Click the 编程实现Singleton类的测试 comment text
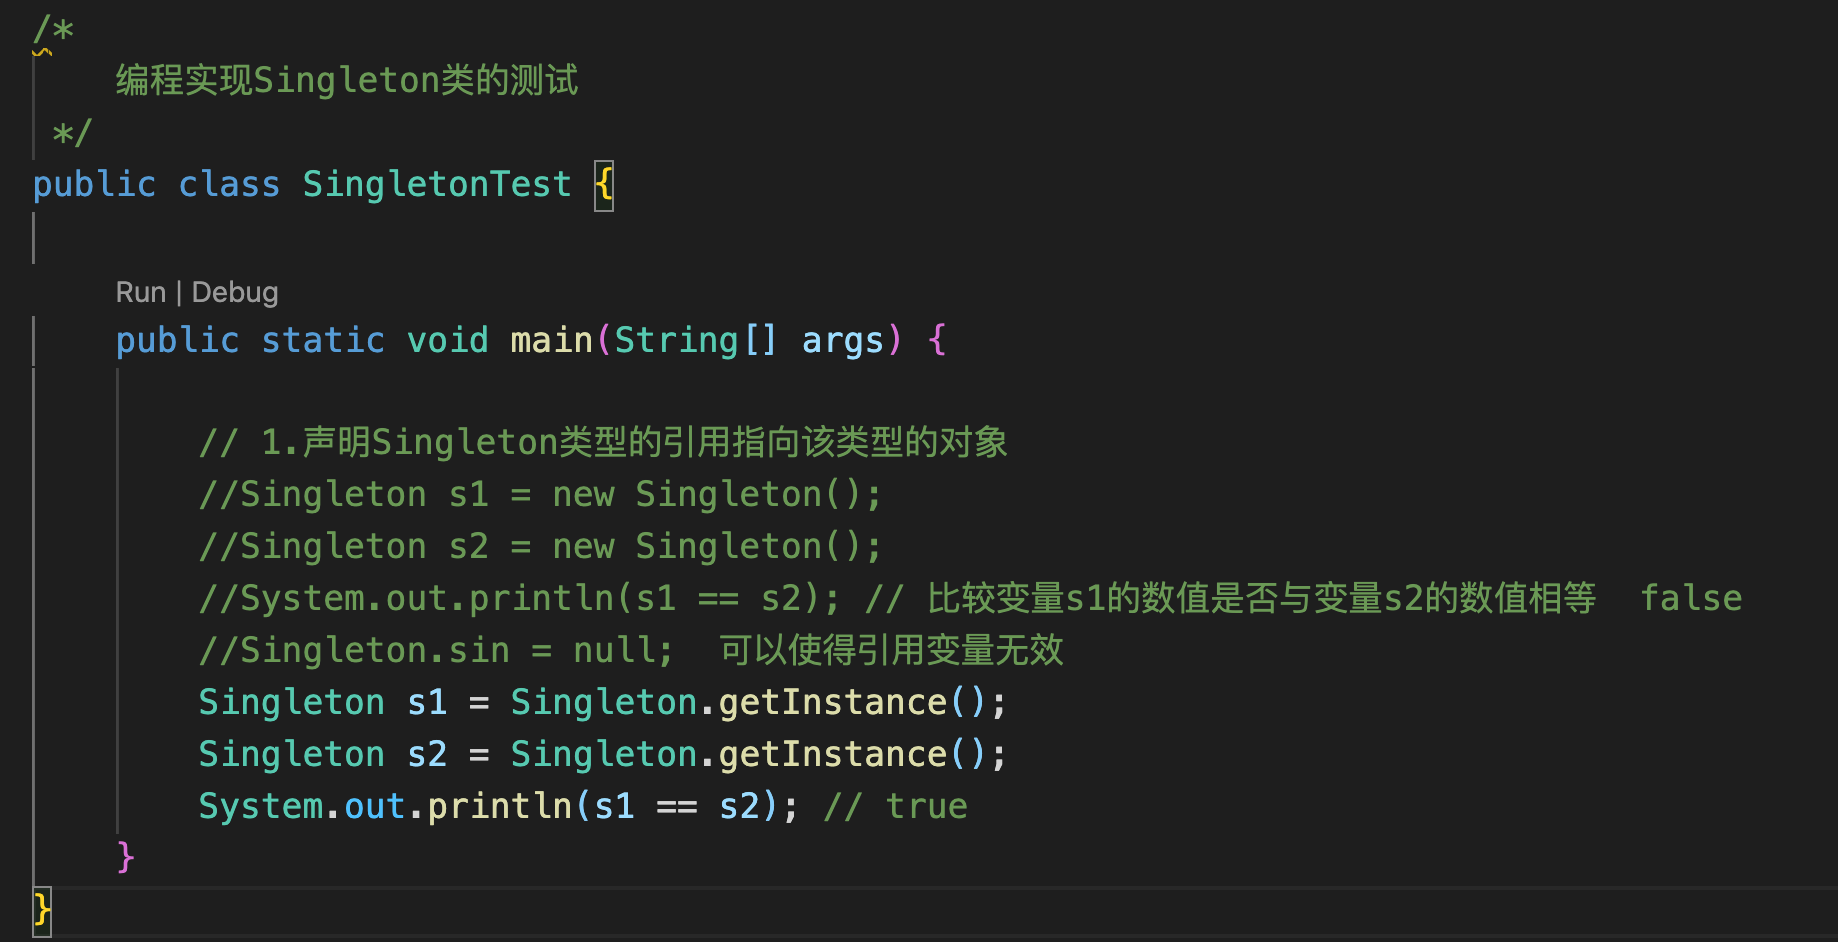 coord(346,81)
